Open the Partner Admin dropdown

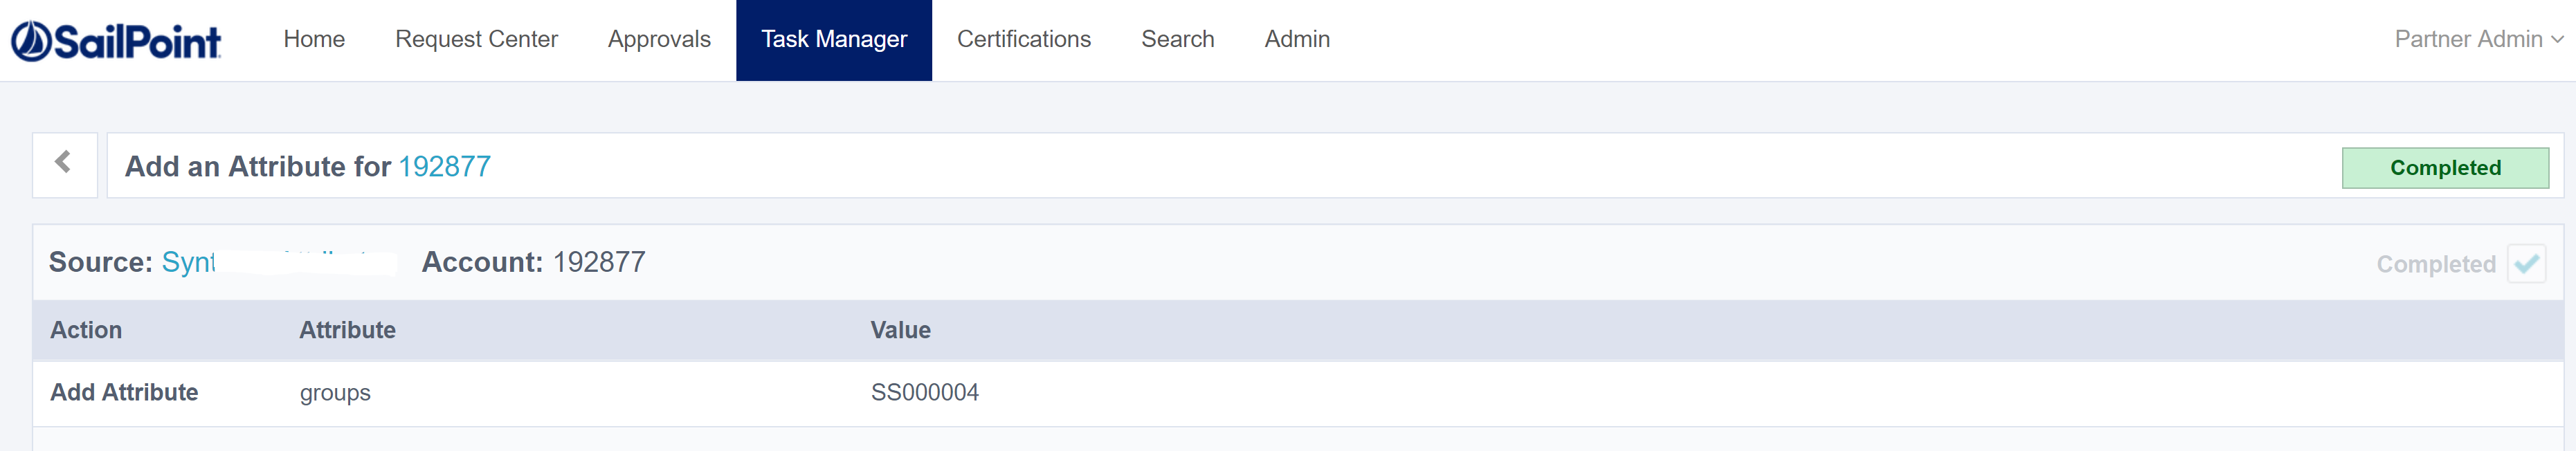pos(2478,39)
